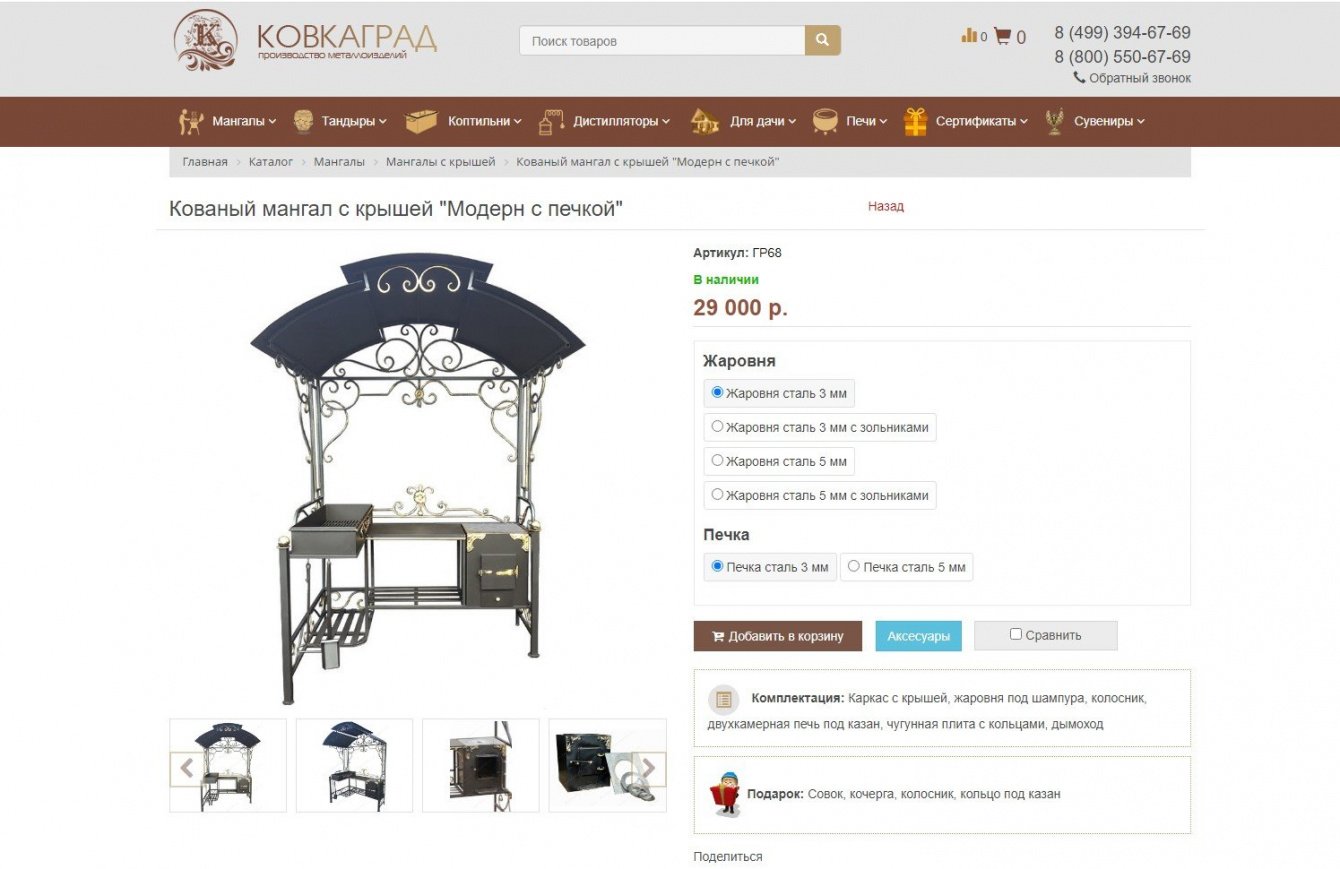
Task: Focus the Поиск товаров search field
Action: 662,41
